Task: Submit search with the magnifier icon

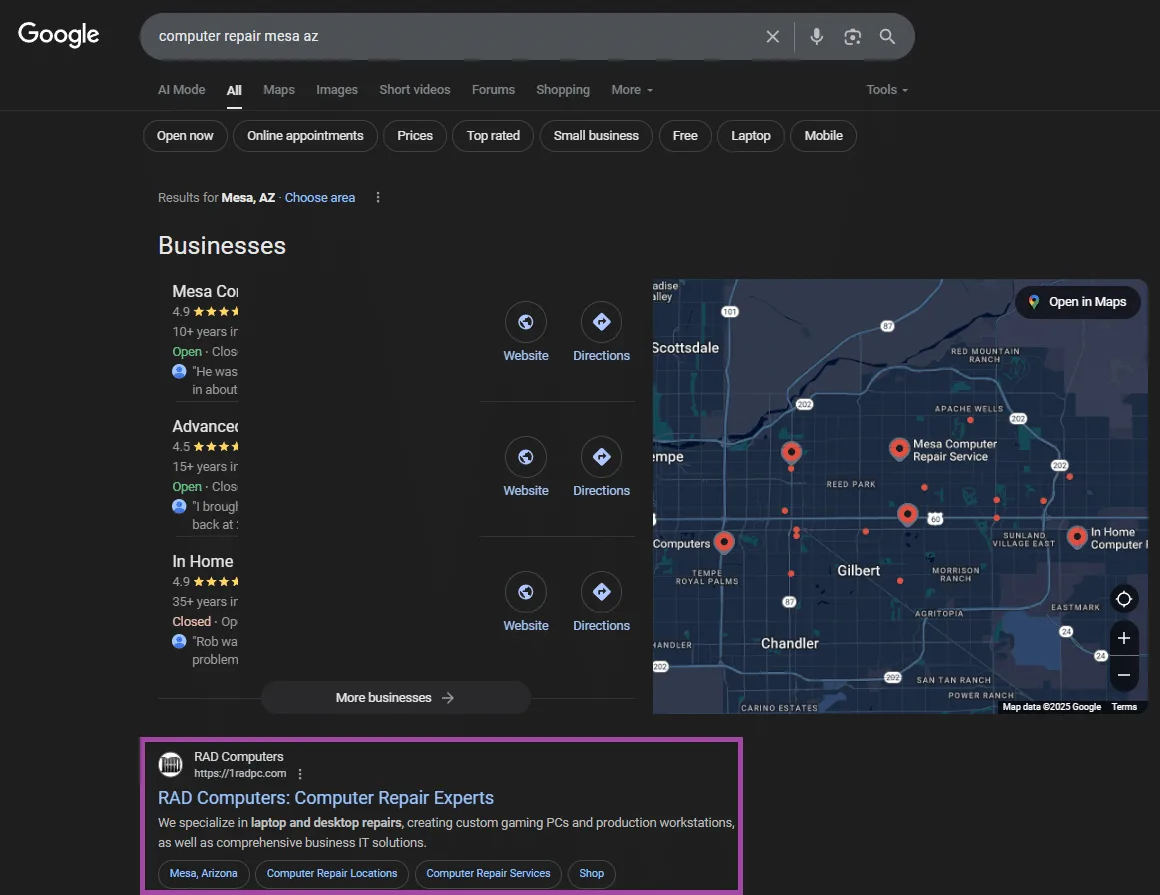Action: pyautogui.click(x=887, y=36)
